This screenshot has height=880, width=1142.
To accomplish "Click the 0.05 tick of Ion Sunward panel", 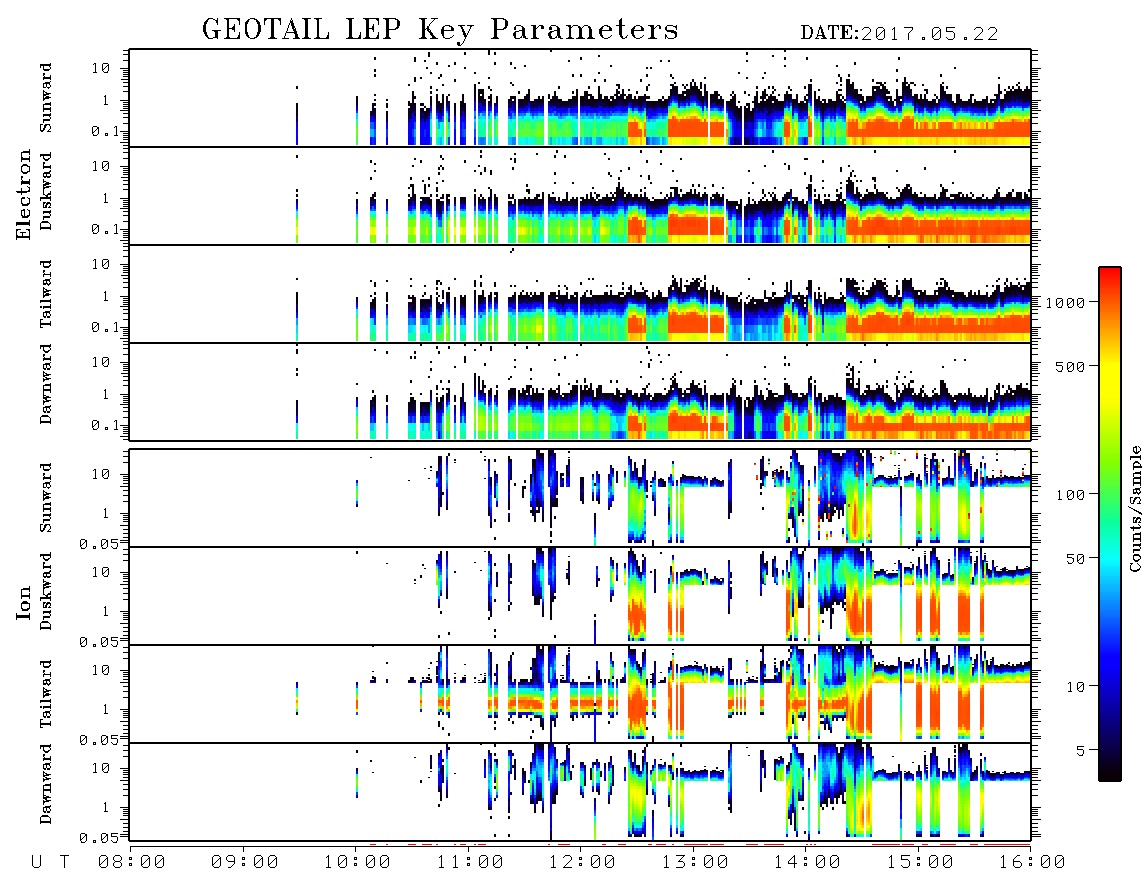I will pos(99,543).
